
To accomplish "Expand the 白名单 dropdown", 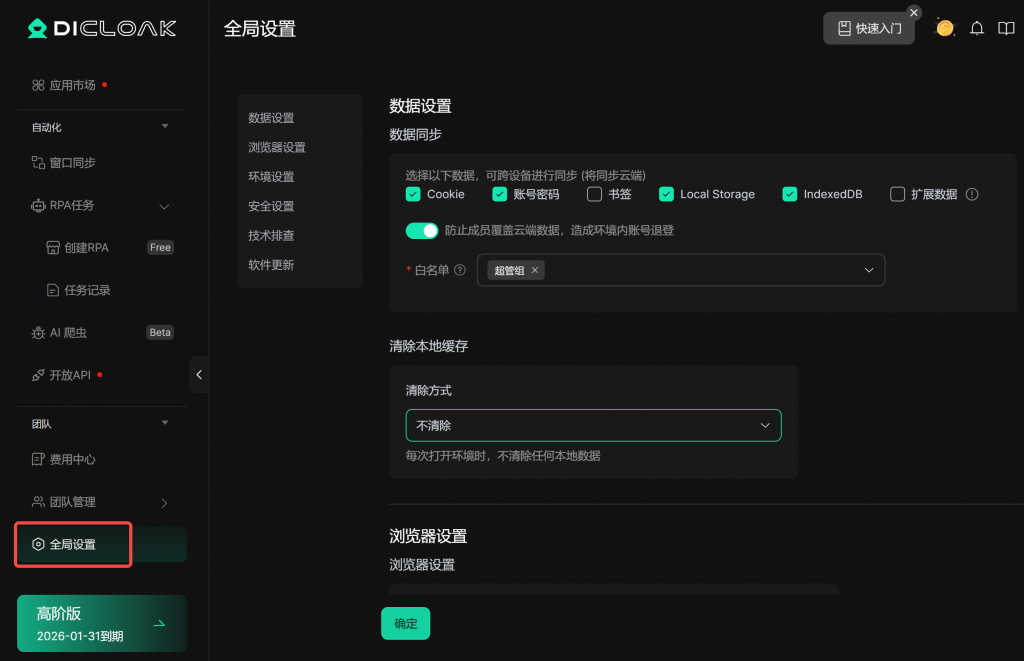I will [868, 270].
